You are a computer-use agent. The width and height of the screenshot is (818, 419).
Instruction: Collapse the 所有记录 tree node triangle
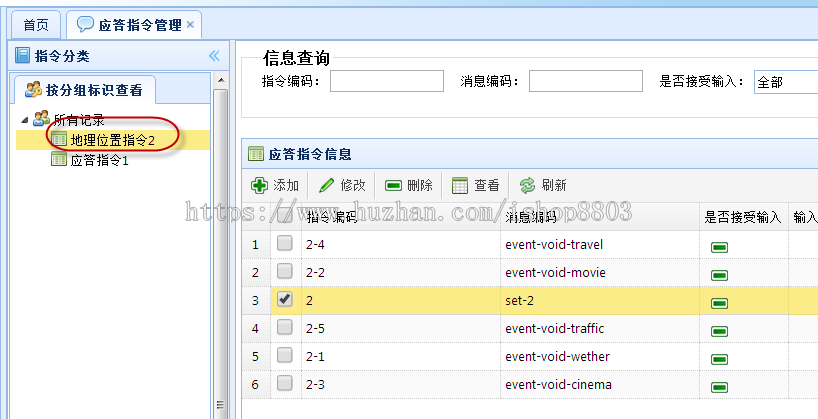point(25,120)
